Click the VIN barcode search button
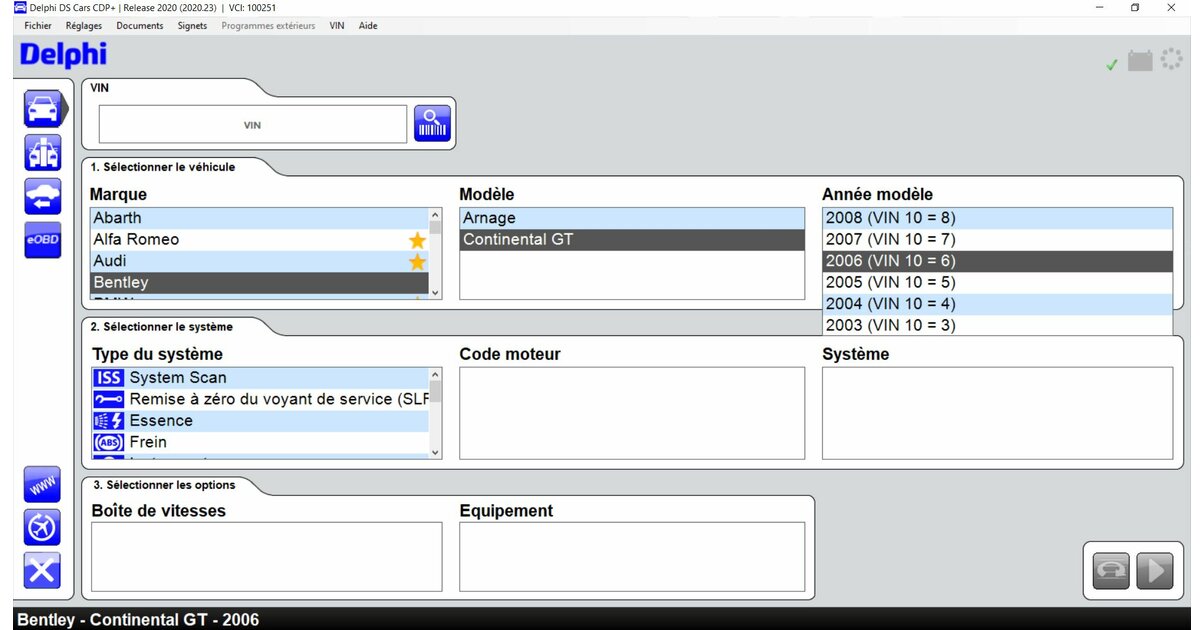1204x630 pixels. click(x=433, y=124)
